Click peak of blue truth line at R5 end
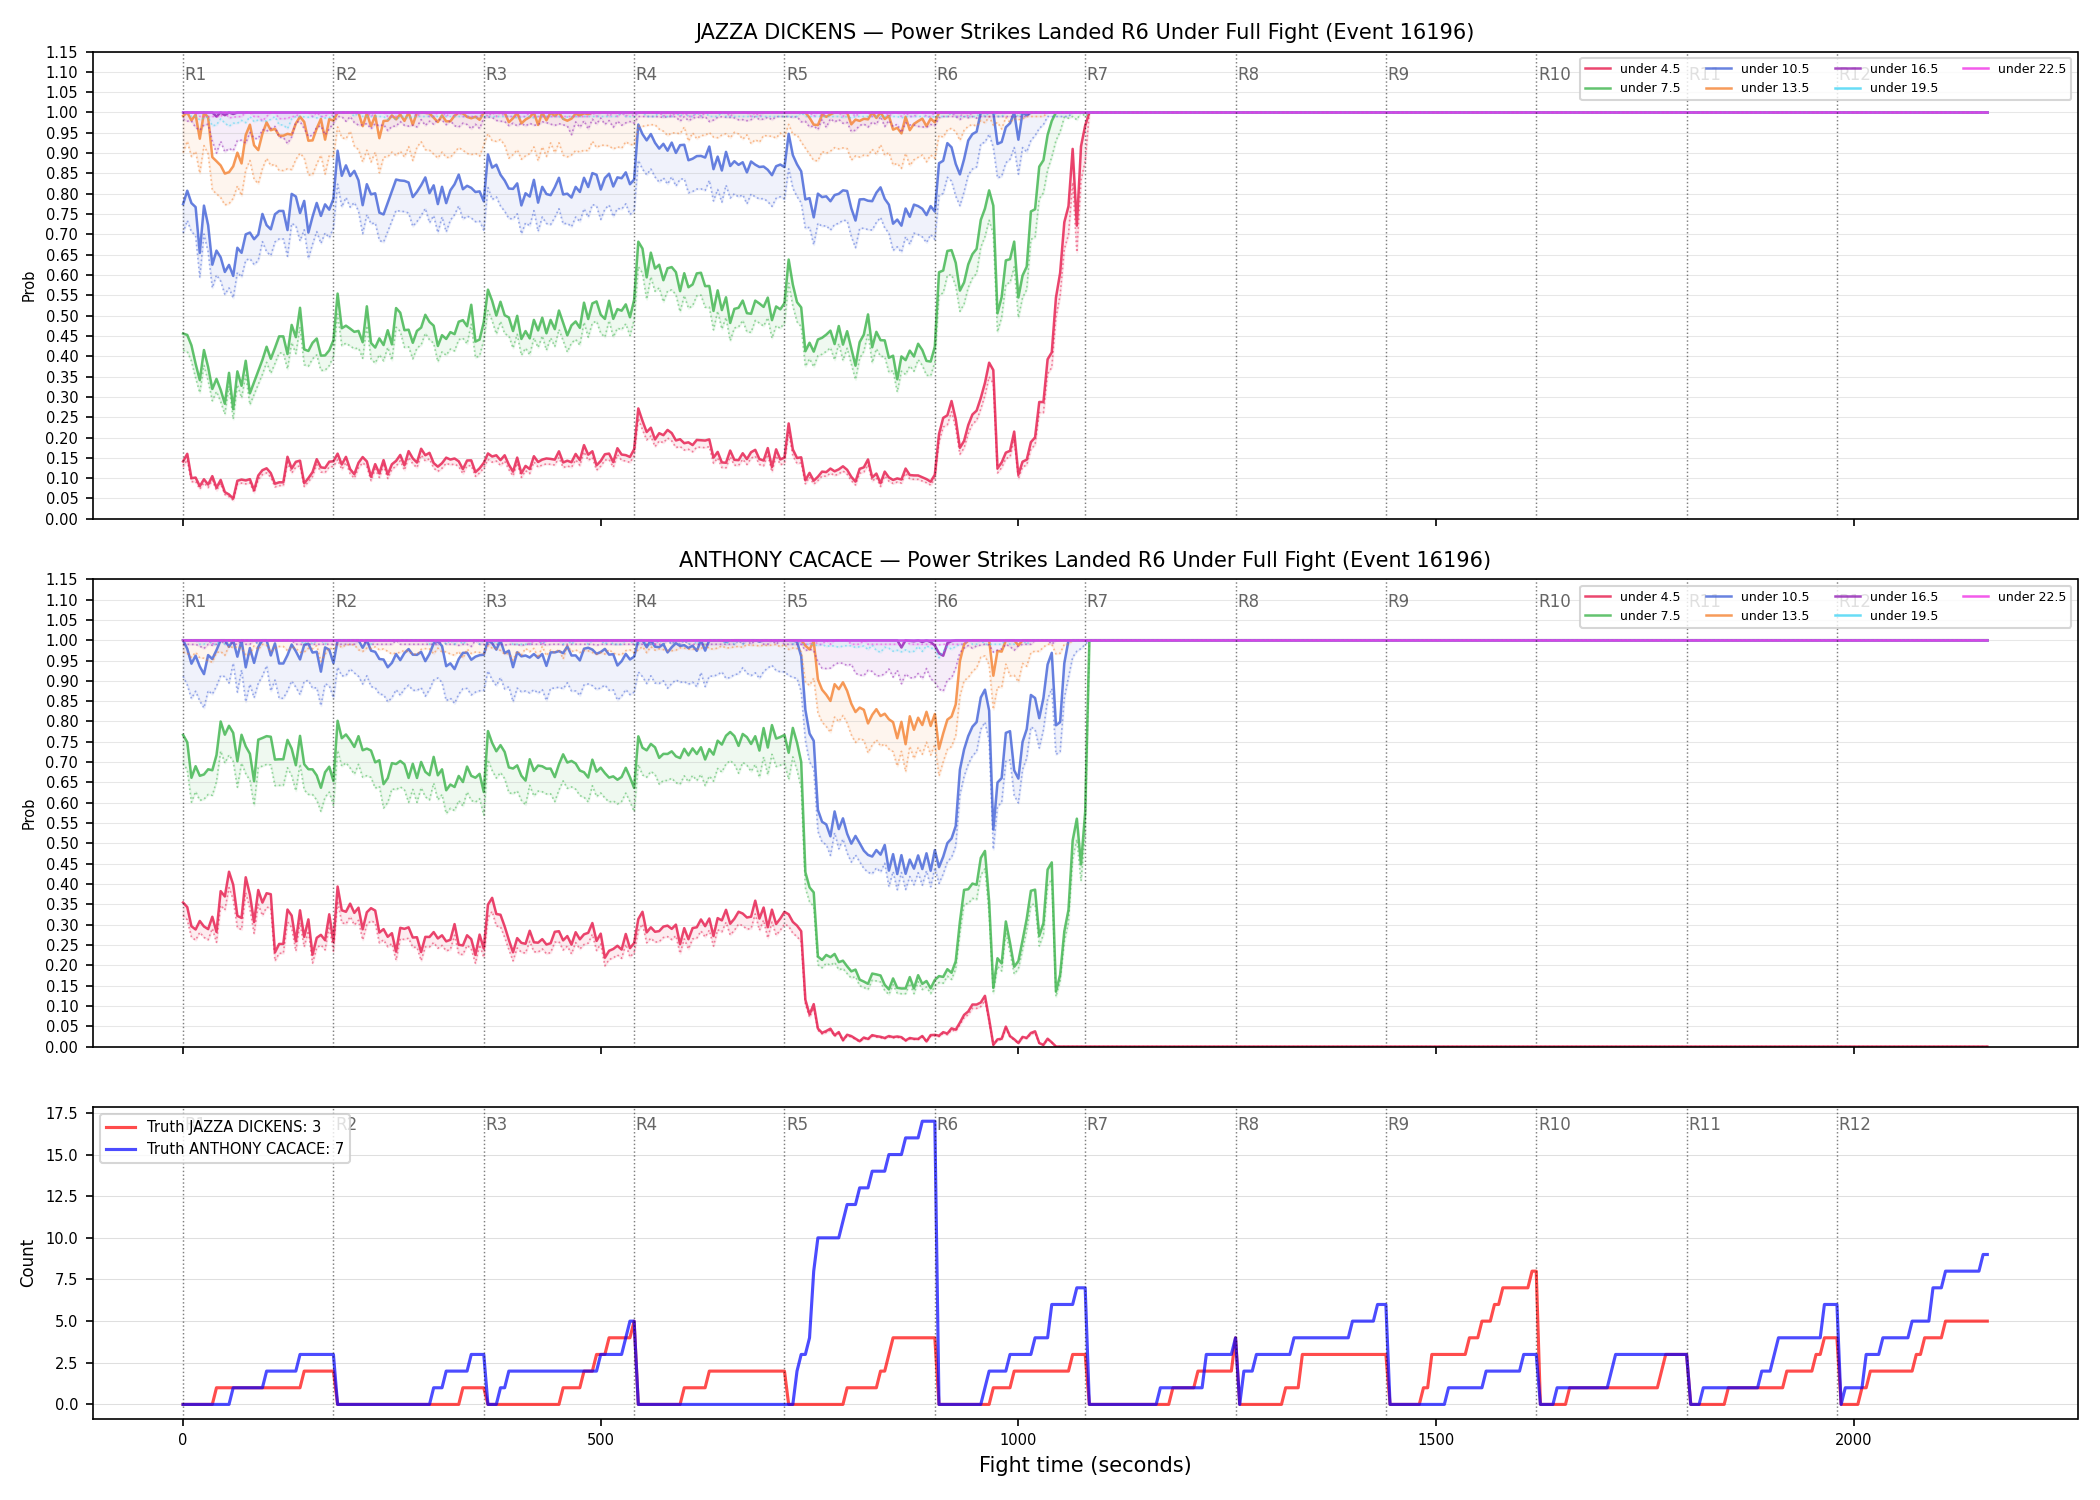 tap(928, 1122)
